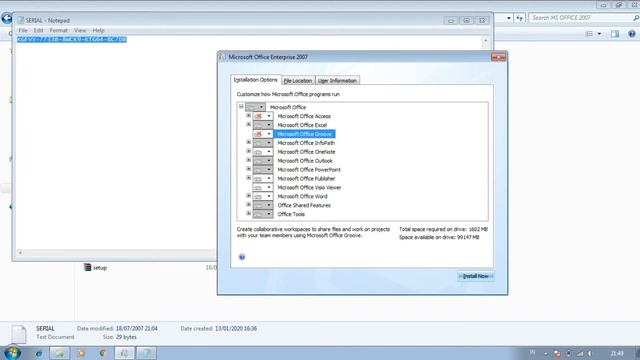Open the Windows Start menu orb
Viewport: 640px width, 360px height.
[x=12, y=353]
